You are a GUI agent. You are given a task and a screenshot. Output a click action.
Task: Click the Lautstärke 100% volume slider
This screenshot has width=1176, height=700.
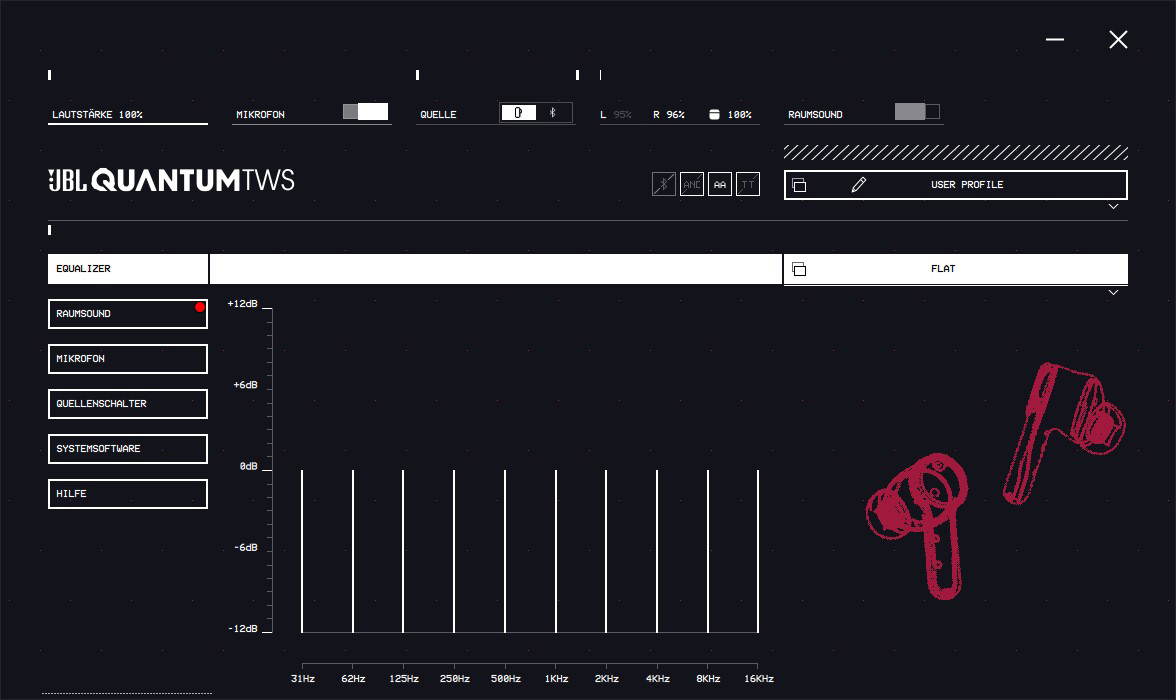128,116
